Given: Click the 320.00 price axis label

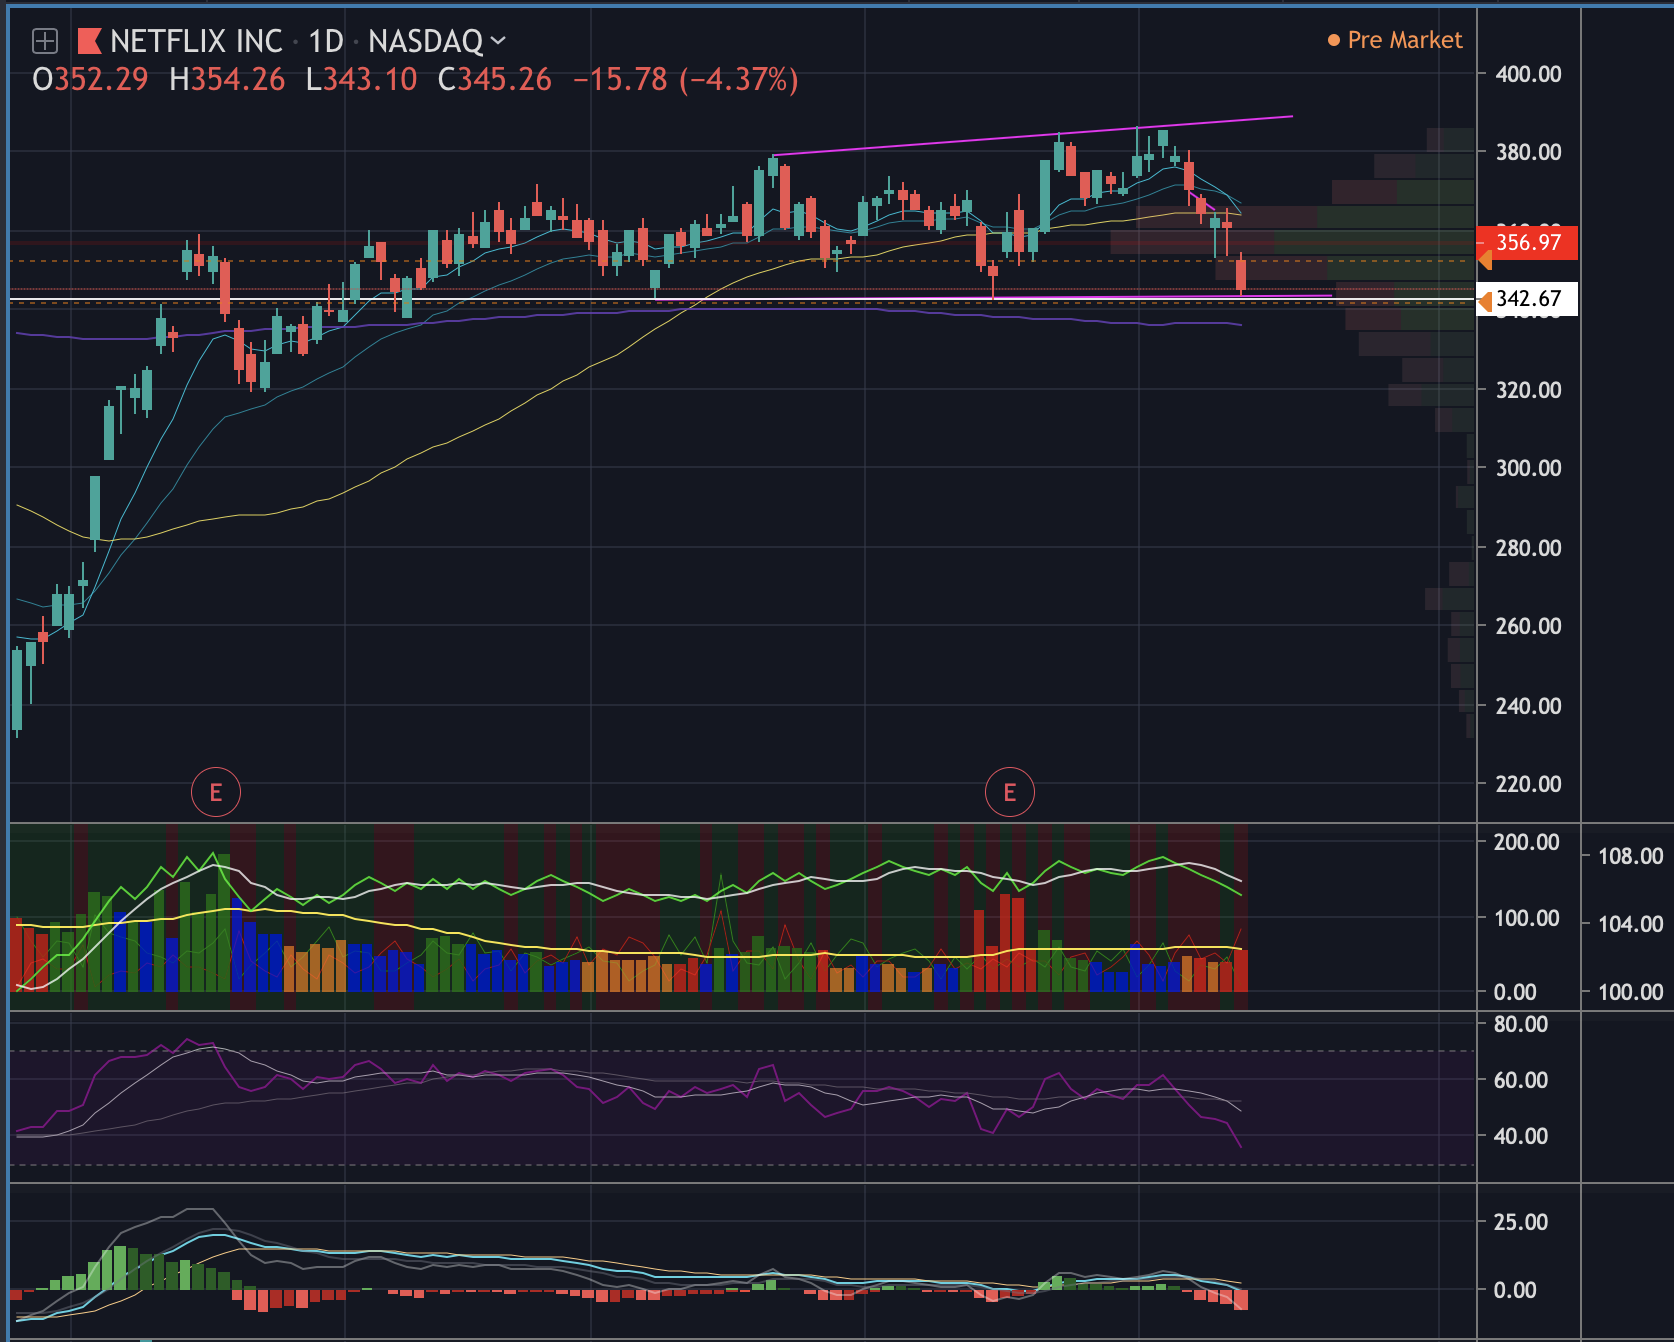Looking at the screenshot, I should point(1528,390).
